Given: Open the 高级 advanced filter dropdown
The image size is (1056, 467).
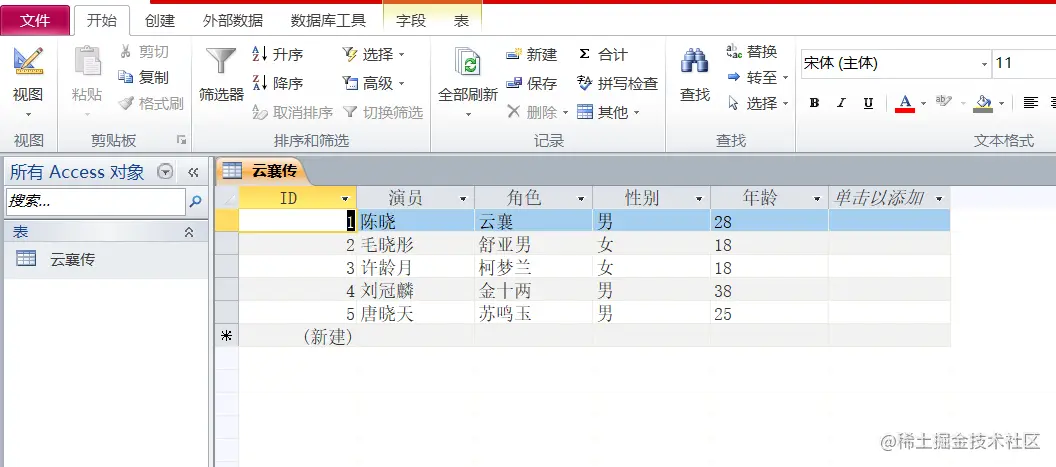Looking at the screenshot, I should click(x=374, y=84).
